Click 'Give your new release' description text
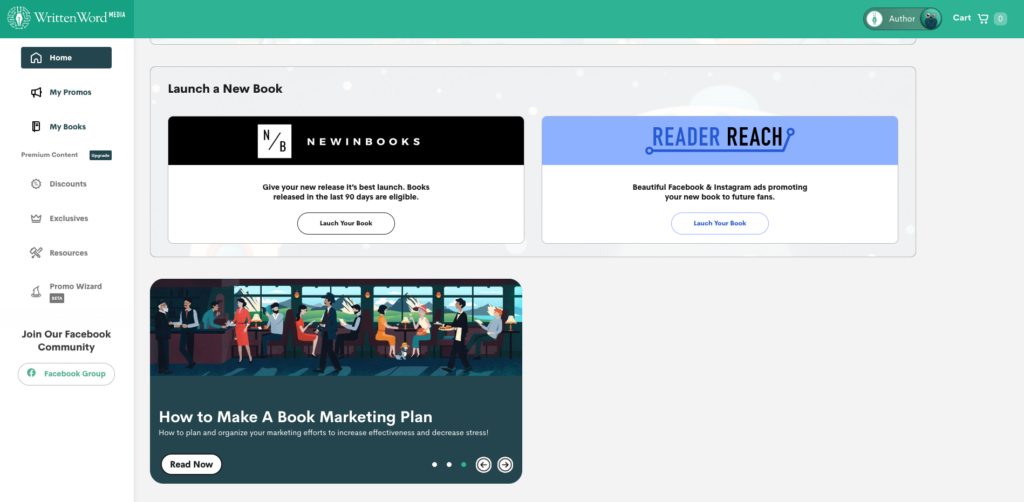 [346, 192]
